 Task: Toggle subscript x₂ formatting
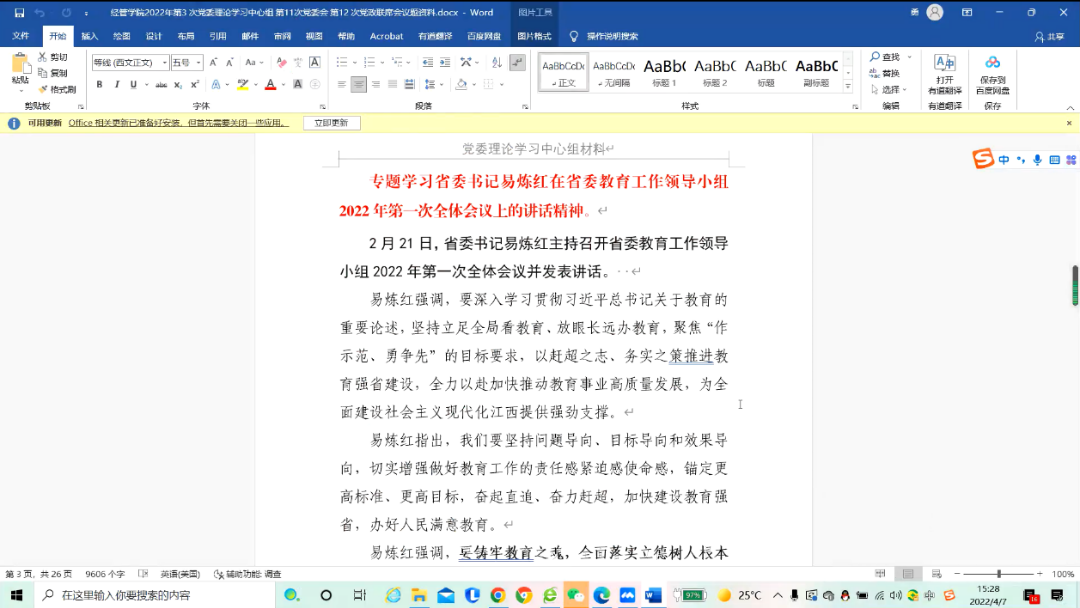tap(178, 85)
